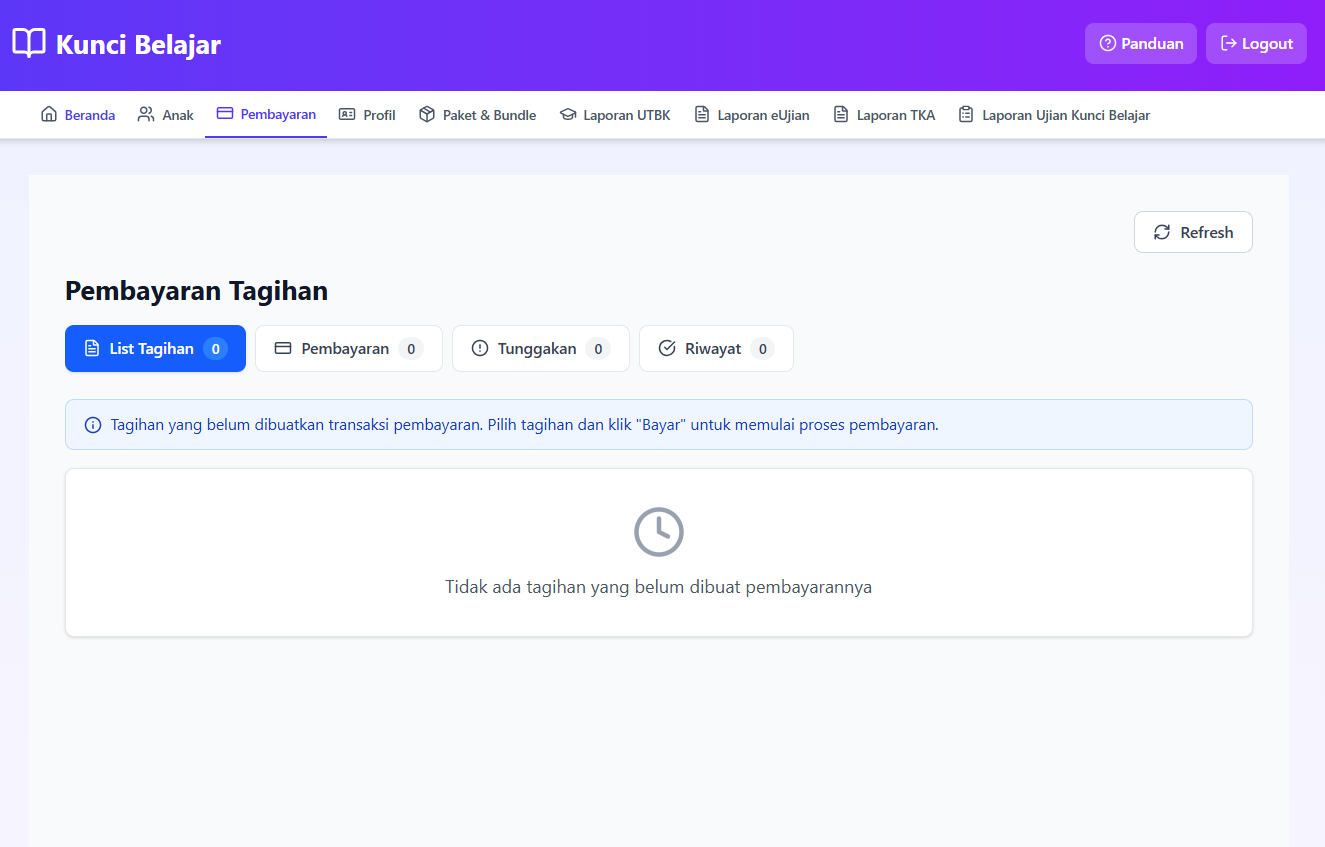Click the info icon in the blue notice

93,425
